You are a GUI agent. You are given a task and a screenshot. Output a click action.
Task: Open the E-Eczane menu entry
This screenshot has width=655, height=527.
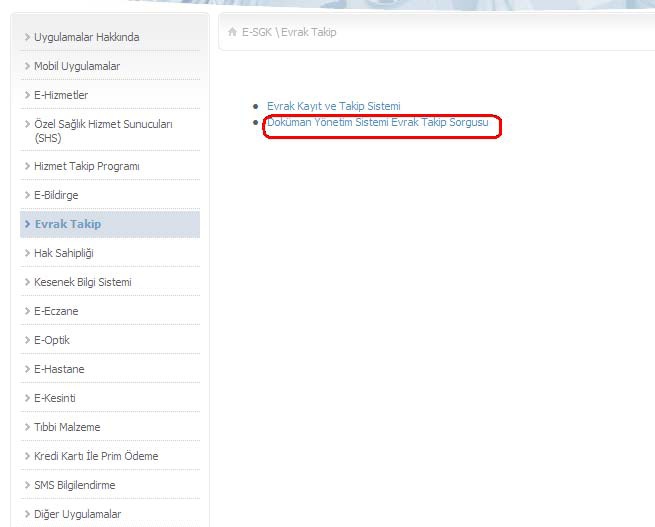pos(56,311)
